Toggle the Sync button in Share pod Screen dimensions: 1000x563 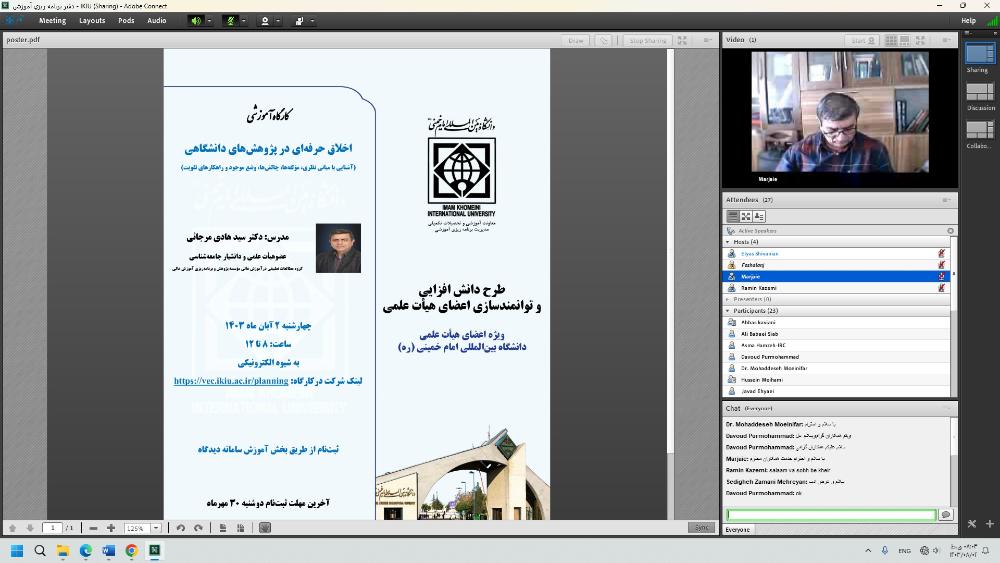(x=702, y=528)
